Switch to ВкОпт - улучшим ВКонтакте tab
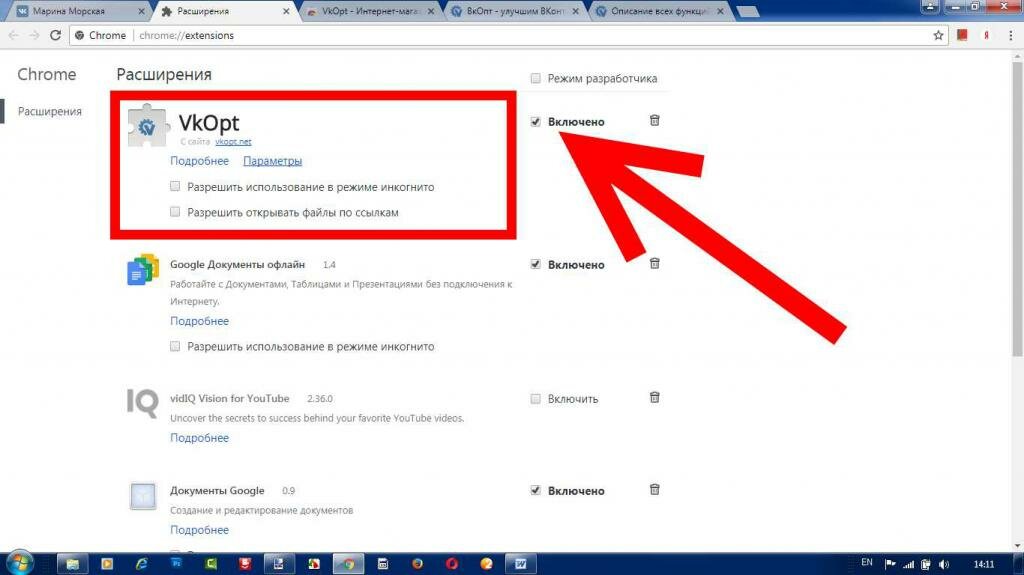 pos(514,11)
